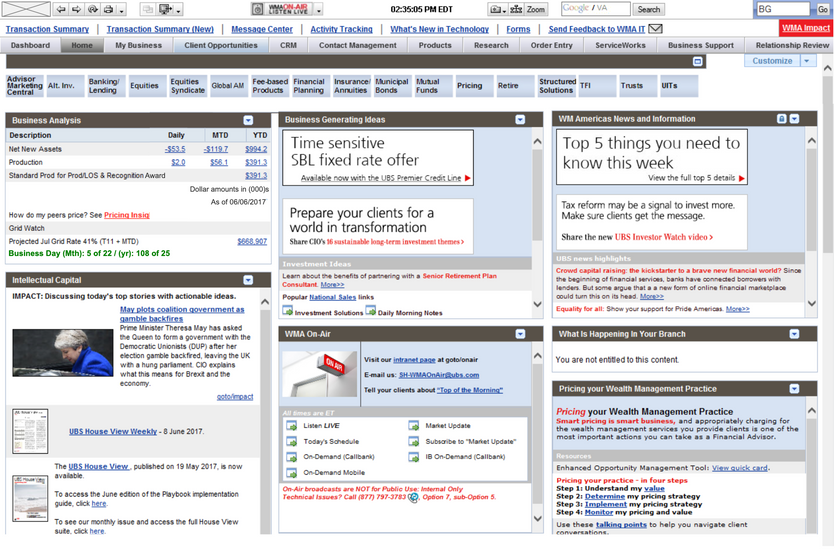
Task: Click the Market Update icon
Action: (x=414, y=425)
